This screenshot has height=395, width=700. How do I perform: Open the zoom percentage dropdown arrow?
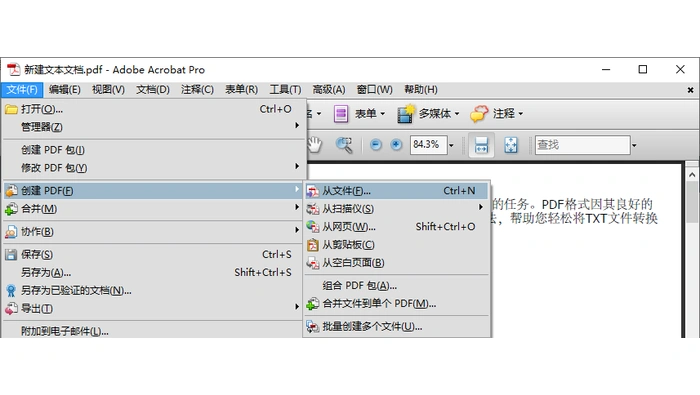[x=451, y=145]
